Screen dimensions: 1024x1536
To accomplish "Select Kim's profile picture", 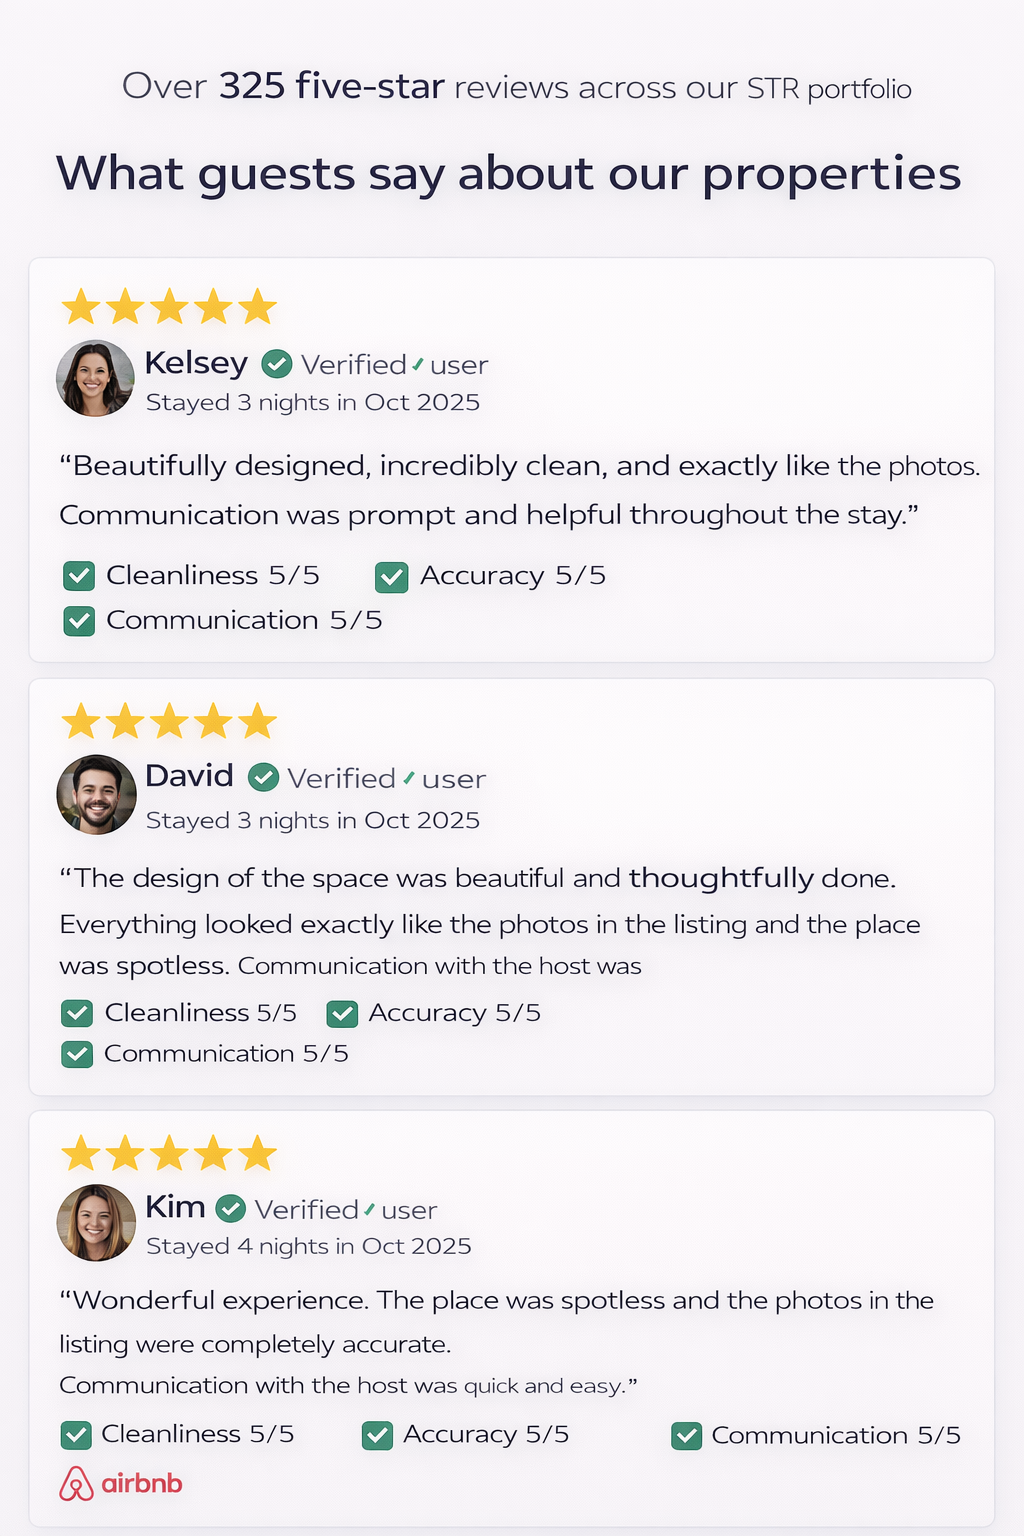I will (x=96, y=1222).
